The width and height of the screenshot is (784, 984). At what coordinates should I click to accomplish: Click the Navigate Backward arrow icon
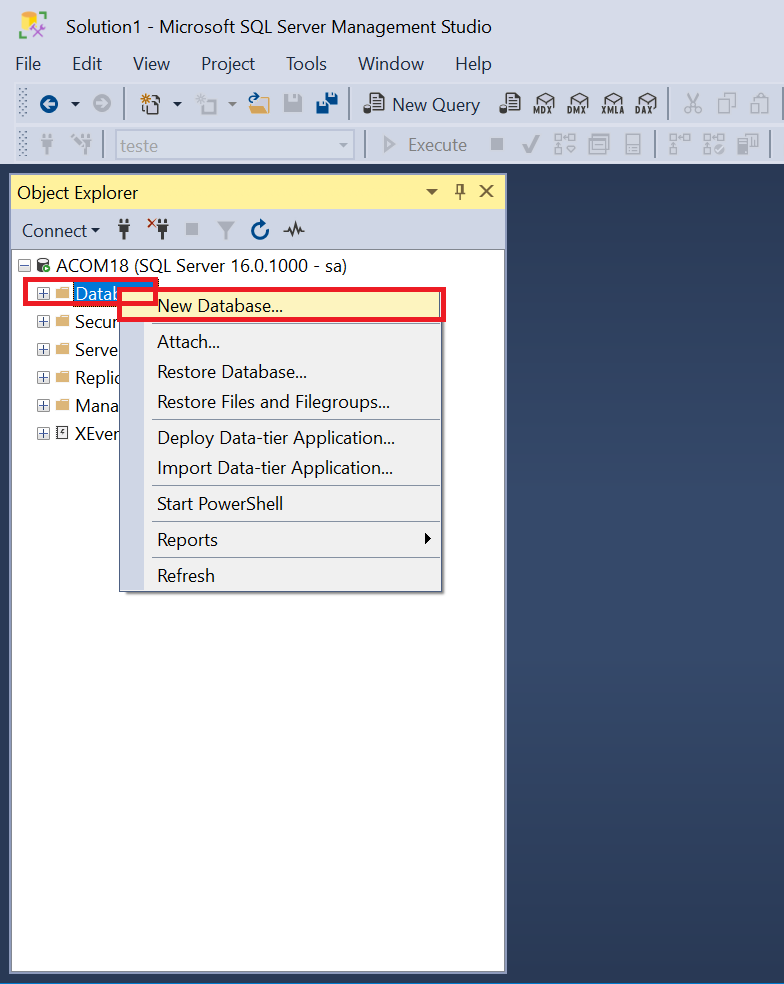[49, 104]
